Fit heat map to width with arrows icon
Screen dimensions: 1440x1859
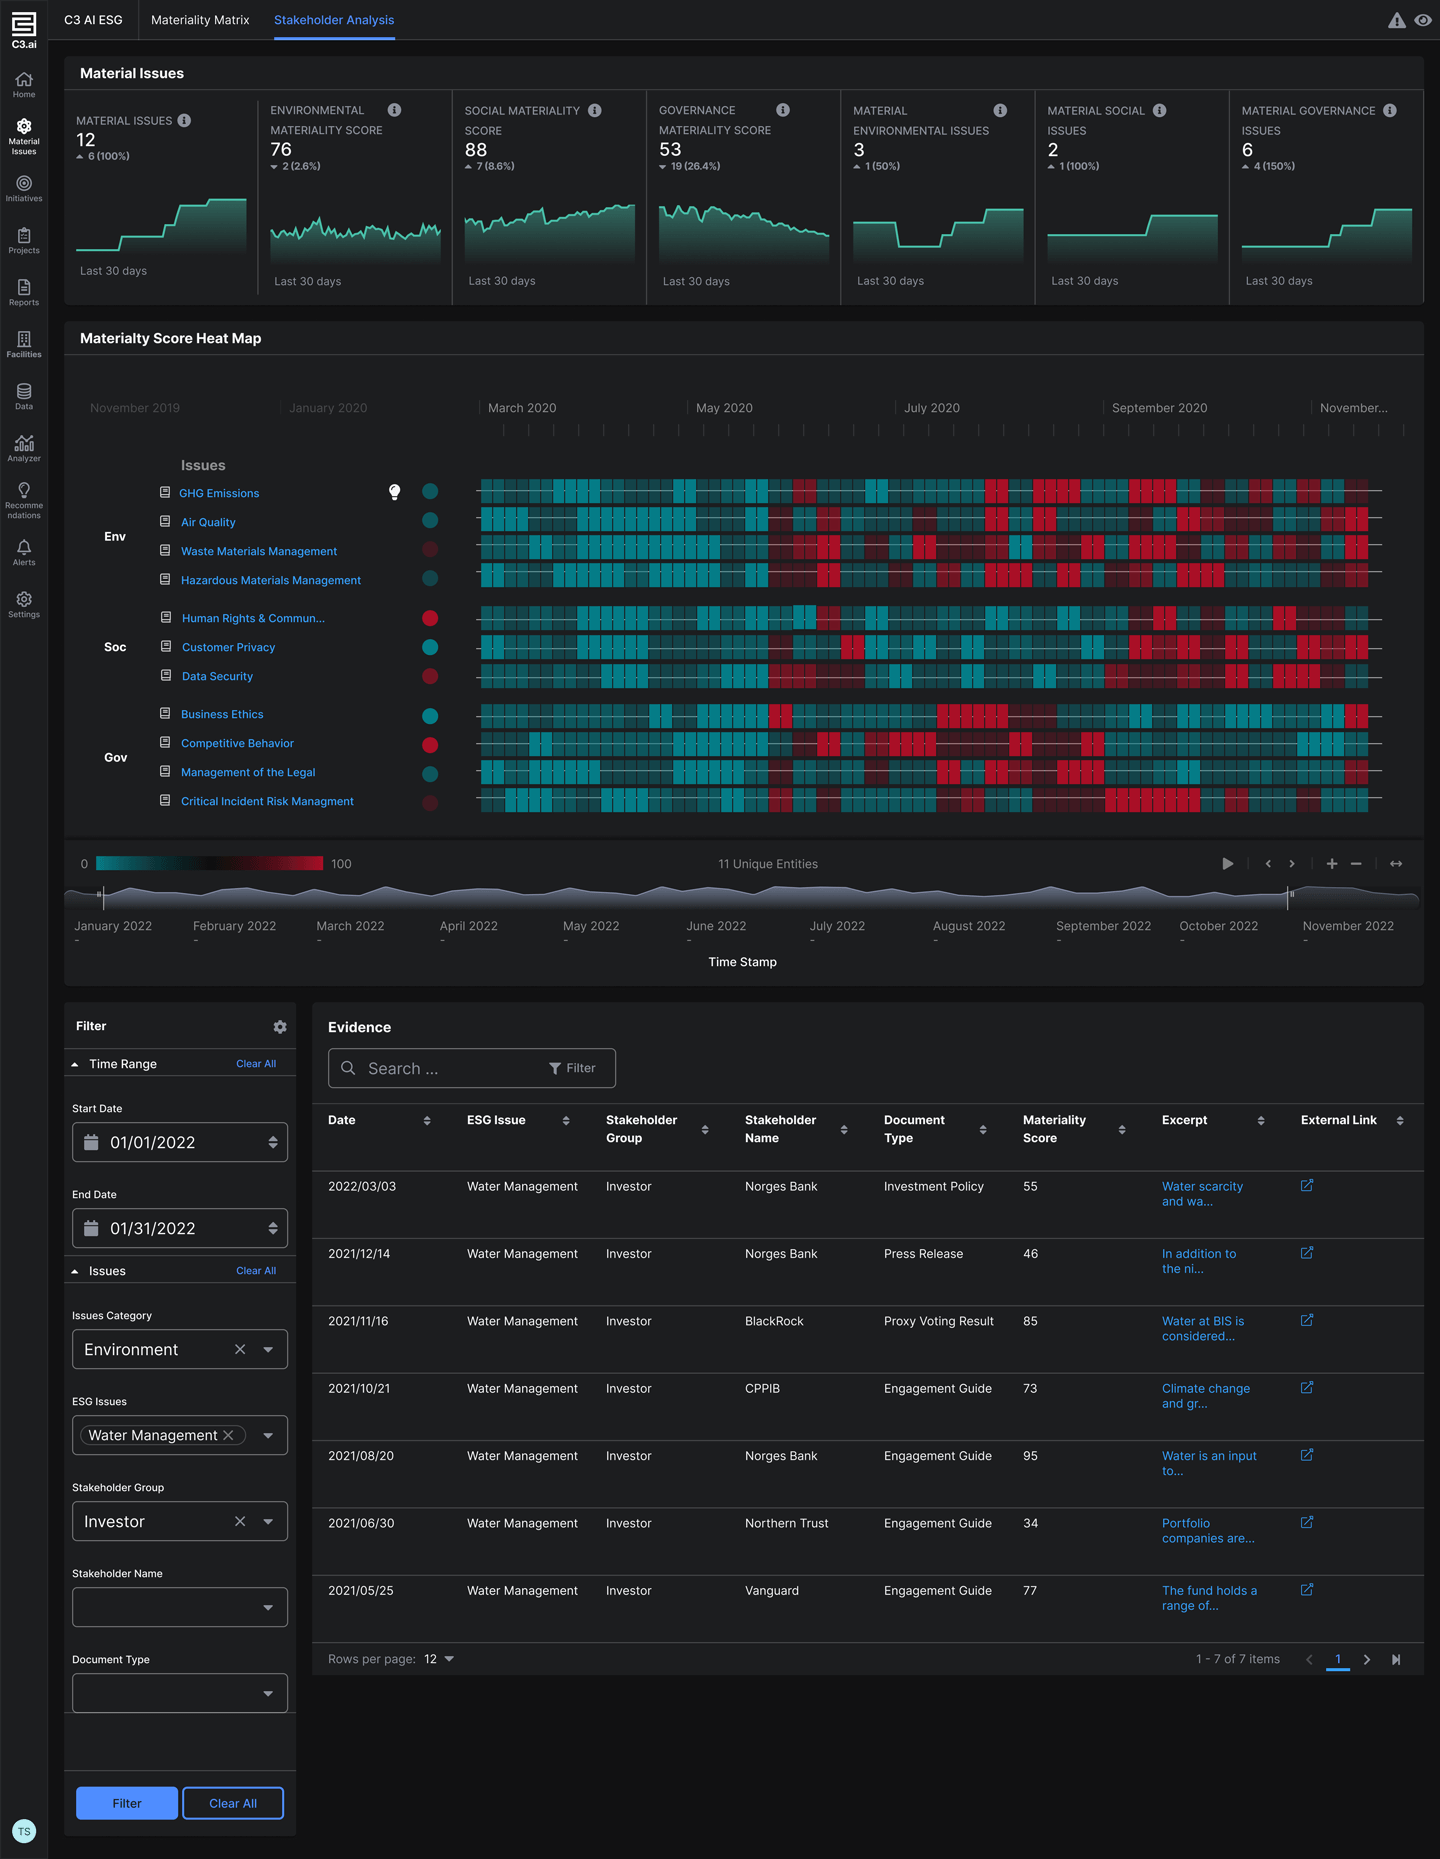pyautogui.click(x=1396, y=863)
